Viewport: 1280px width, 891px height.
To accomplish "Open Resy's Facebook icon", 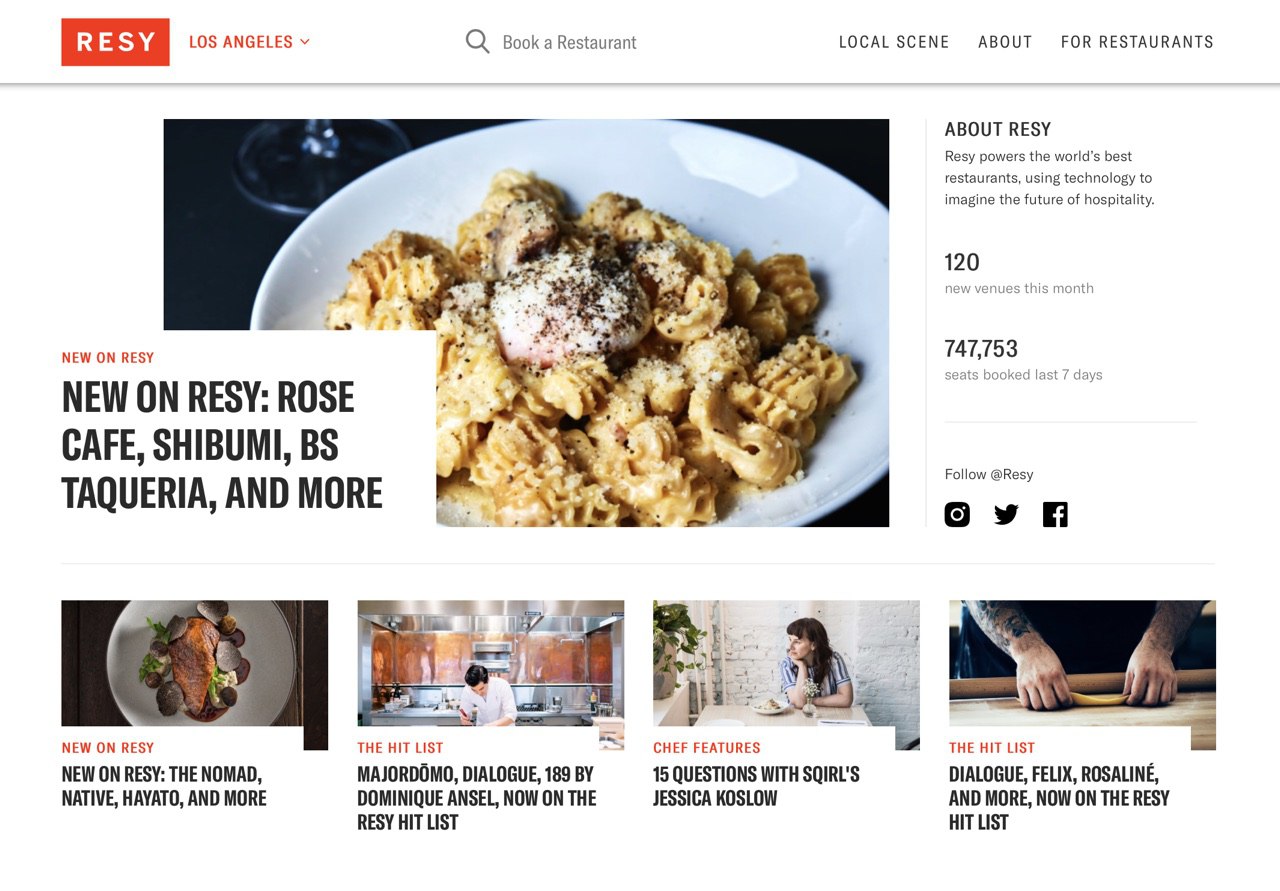I will point(1055,514).
